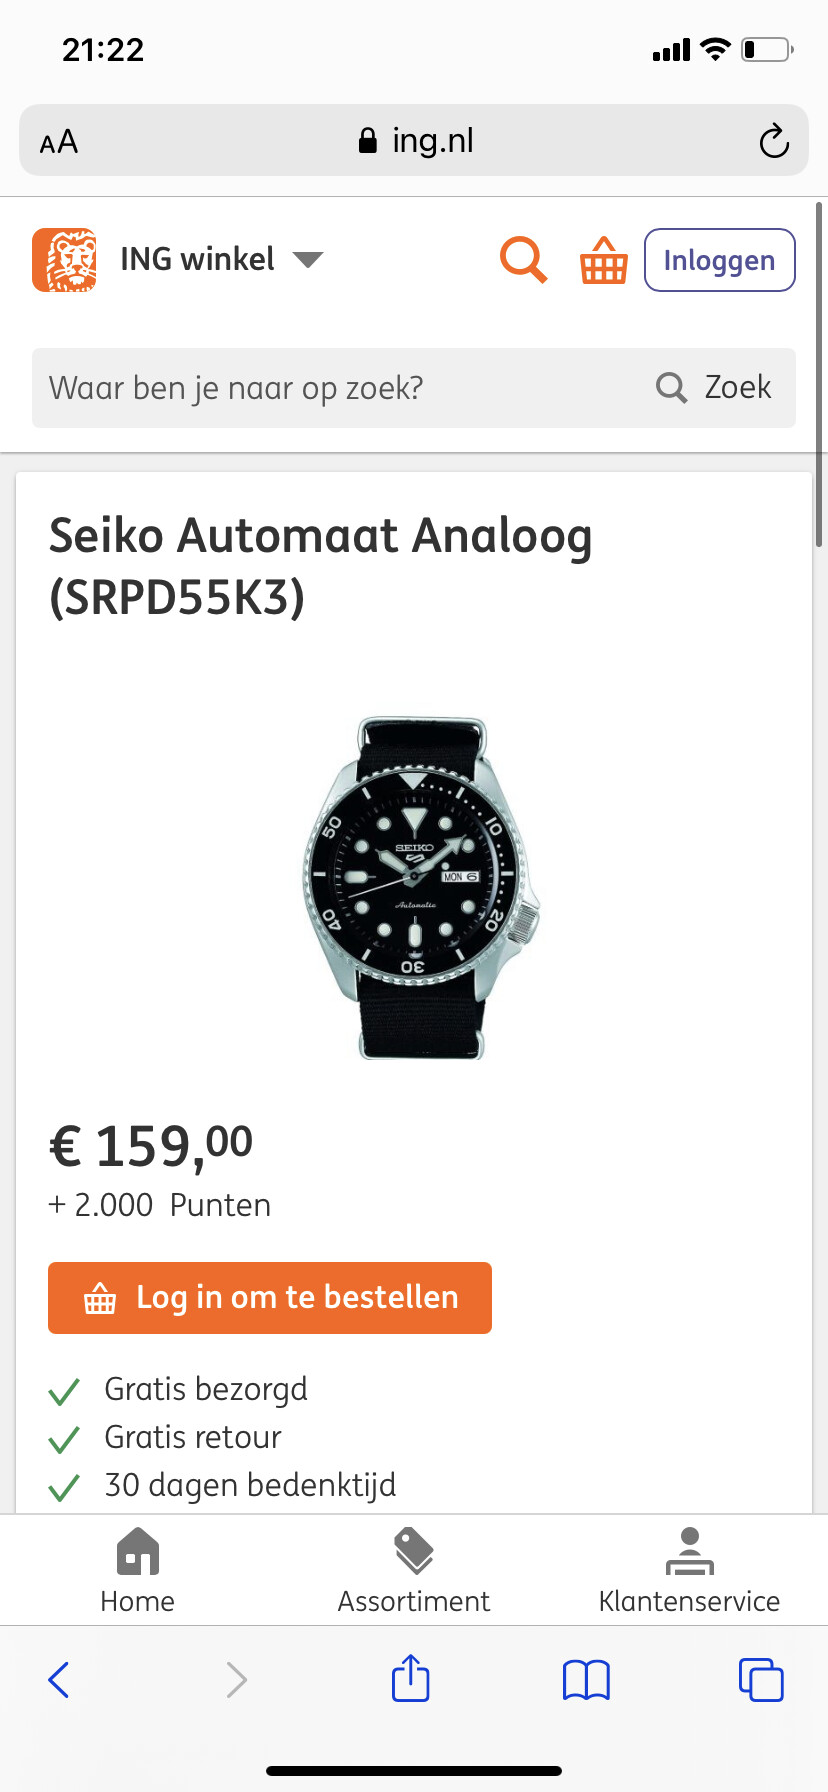Click Log in om te bestellen
The width and height of the screenshot is (828, 1792).
point(270,1298)
